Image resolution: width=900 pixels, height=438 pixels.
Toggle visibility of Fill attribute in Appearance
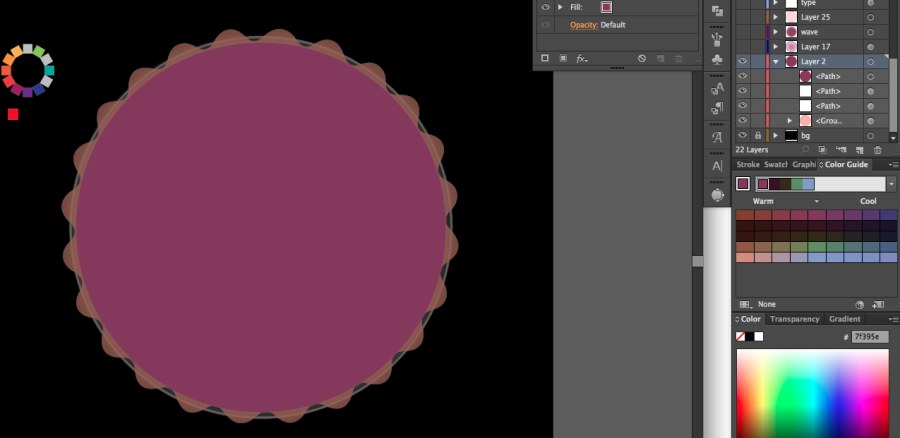545,7
